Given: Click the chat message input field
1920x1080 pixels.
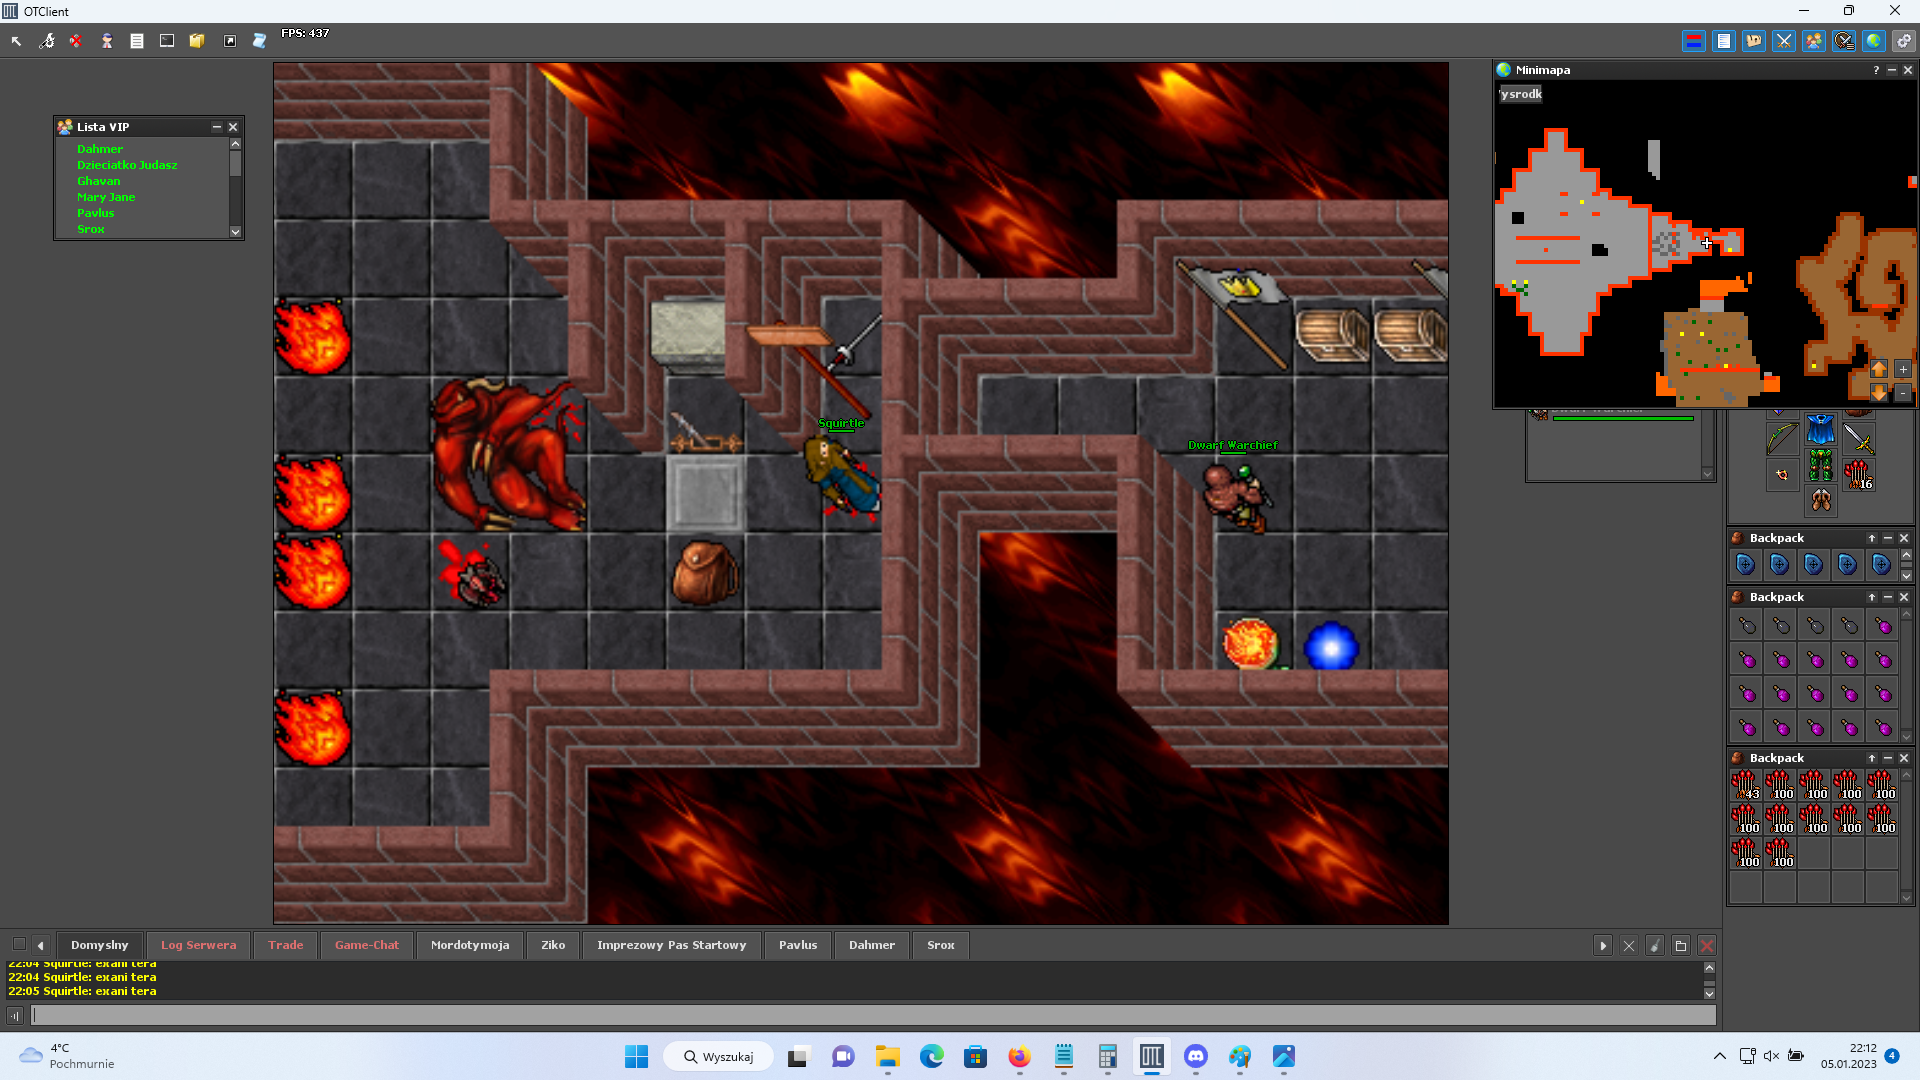Looking at the screenshot, I should (874, 1016).
